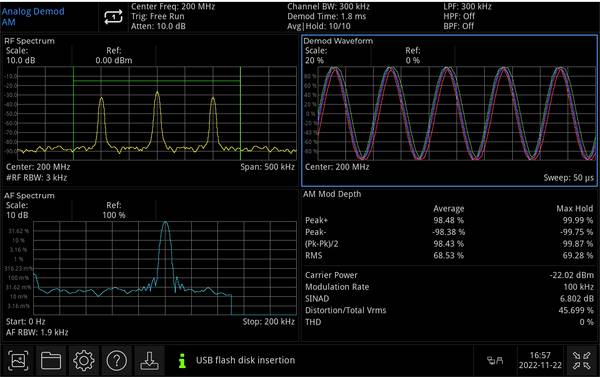The image size is (600, 377).
Task: Select the Center Freq: 200 MHz setting
Action: pos(173,7)
